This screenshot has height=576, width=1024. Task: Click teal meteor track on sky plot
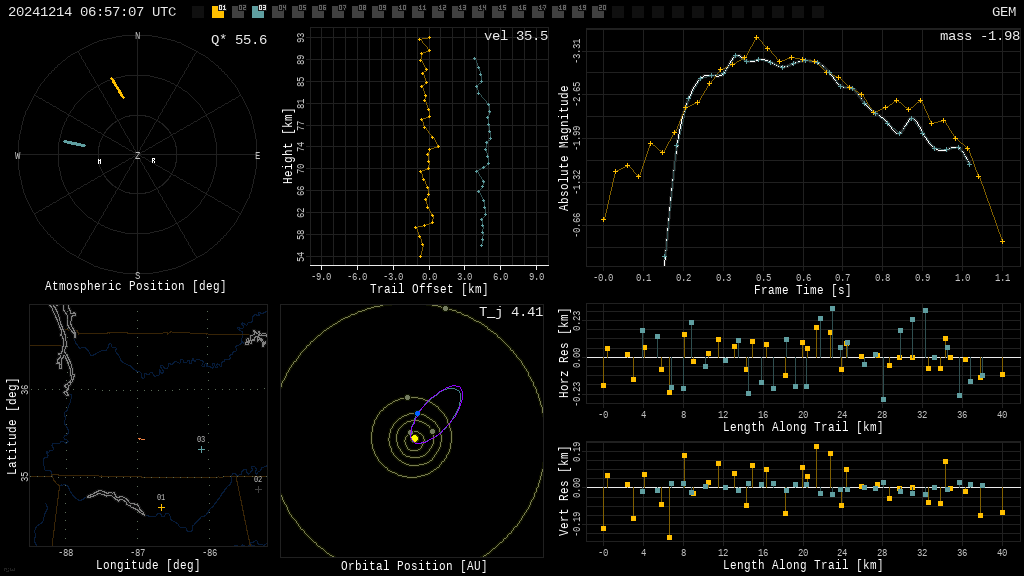tap(74, 144)
